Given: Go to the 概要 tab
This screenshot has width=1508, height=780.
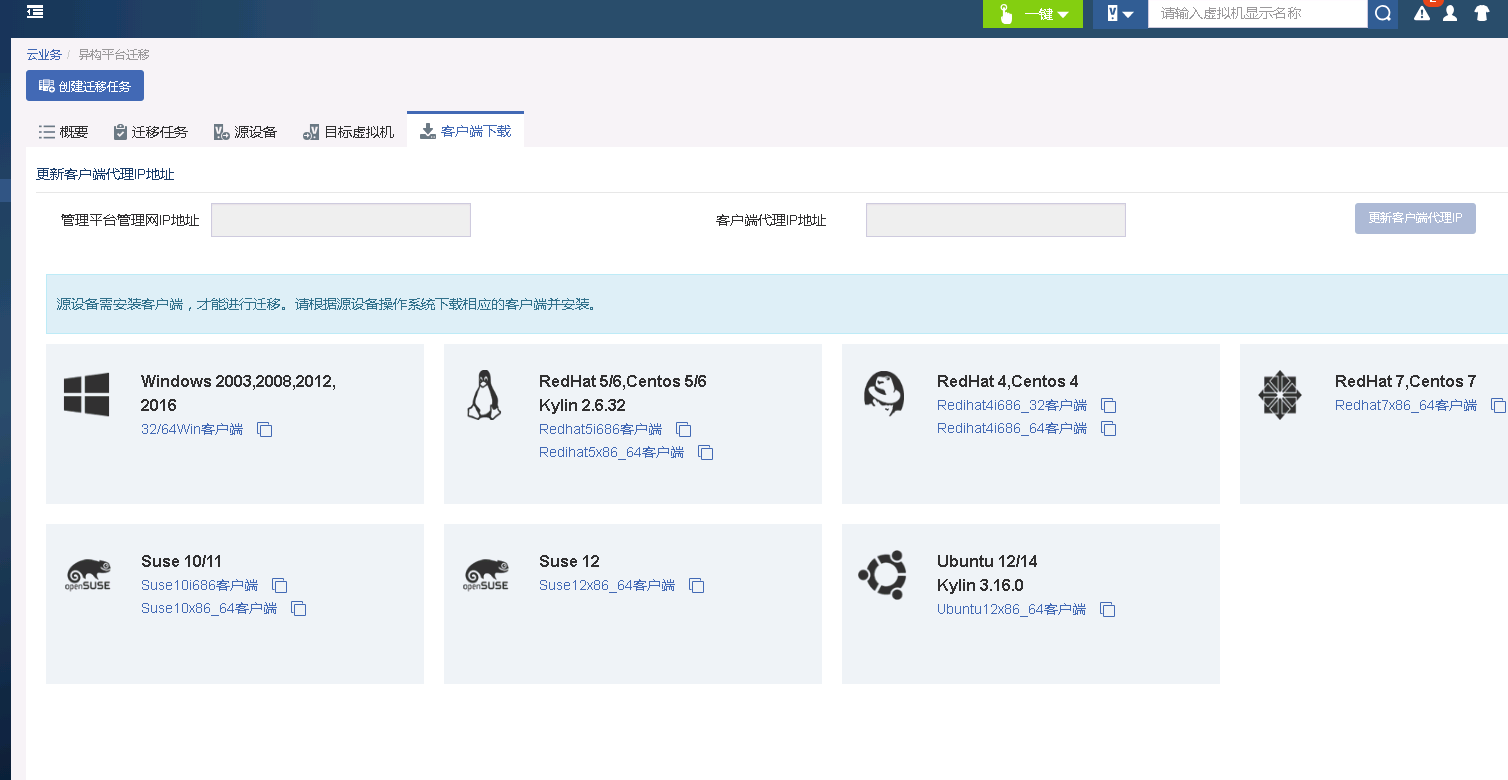Looking at the screenshot, I should tap(63, 132).
